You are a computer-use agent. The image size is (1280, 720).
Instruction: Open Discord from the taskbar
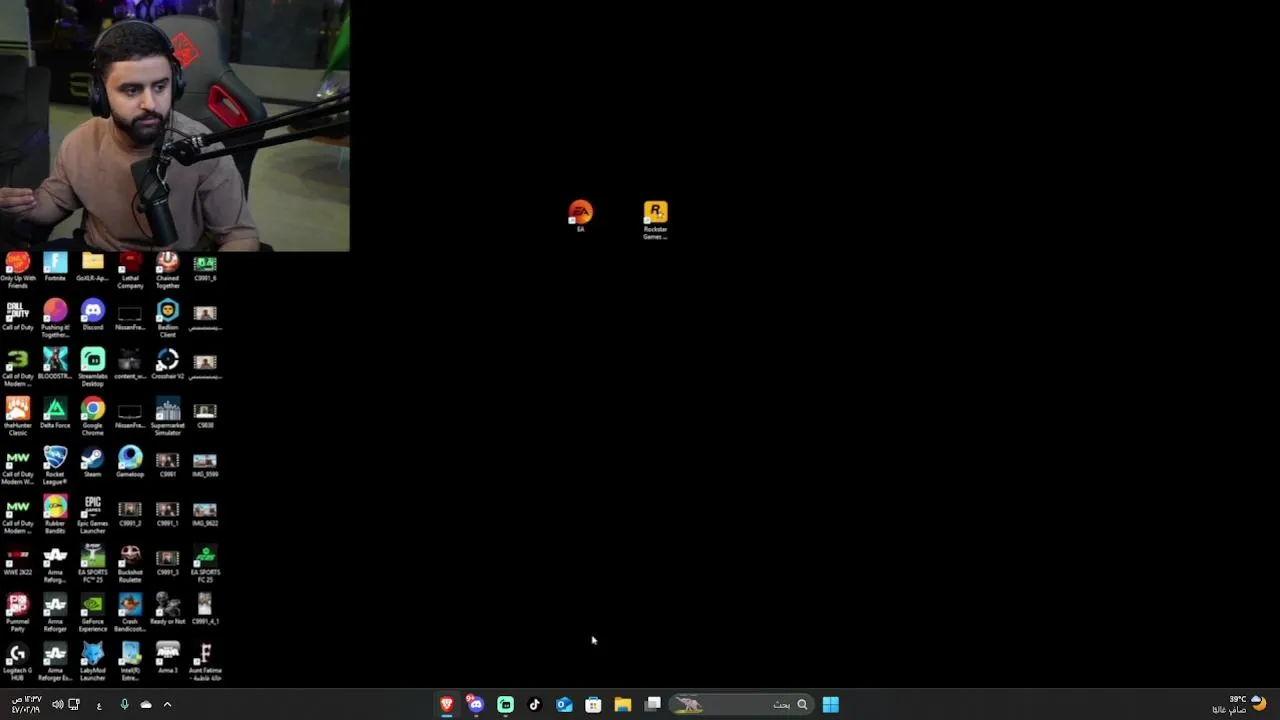tap(476, 704)
